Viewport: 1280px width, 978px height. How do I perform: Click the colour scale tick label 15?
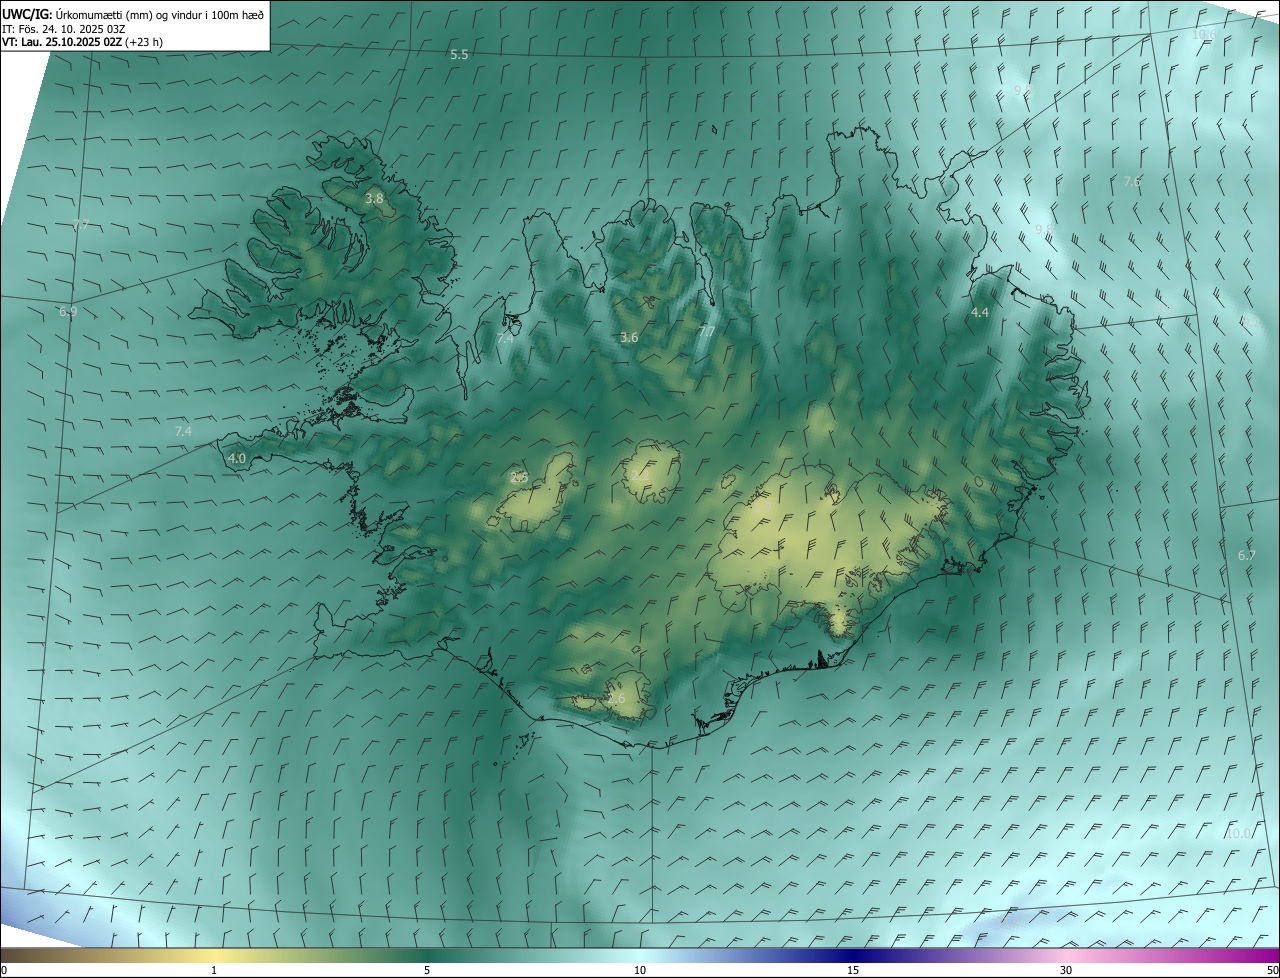coord(853,971)
